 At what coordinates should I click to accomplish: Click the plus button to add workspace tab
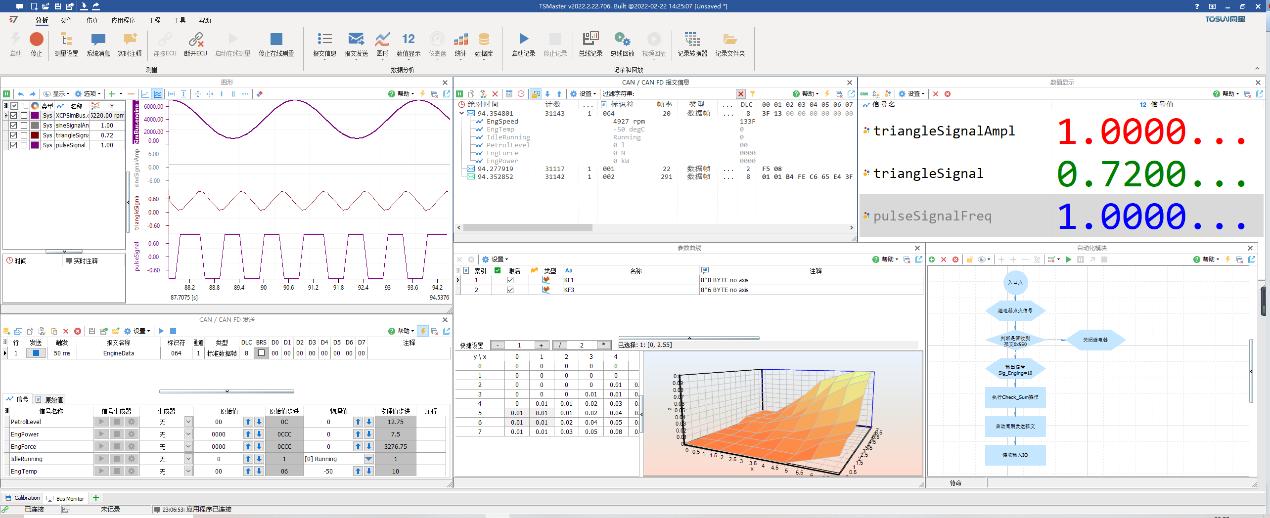point(97,497)
